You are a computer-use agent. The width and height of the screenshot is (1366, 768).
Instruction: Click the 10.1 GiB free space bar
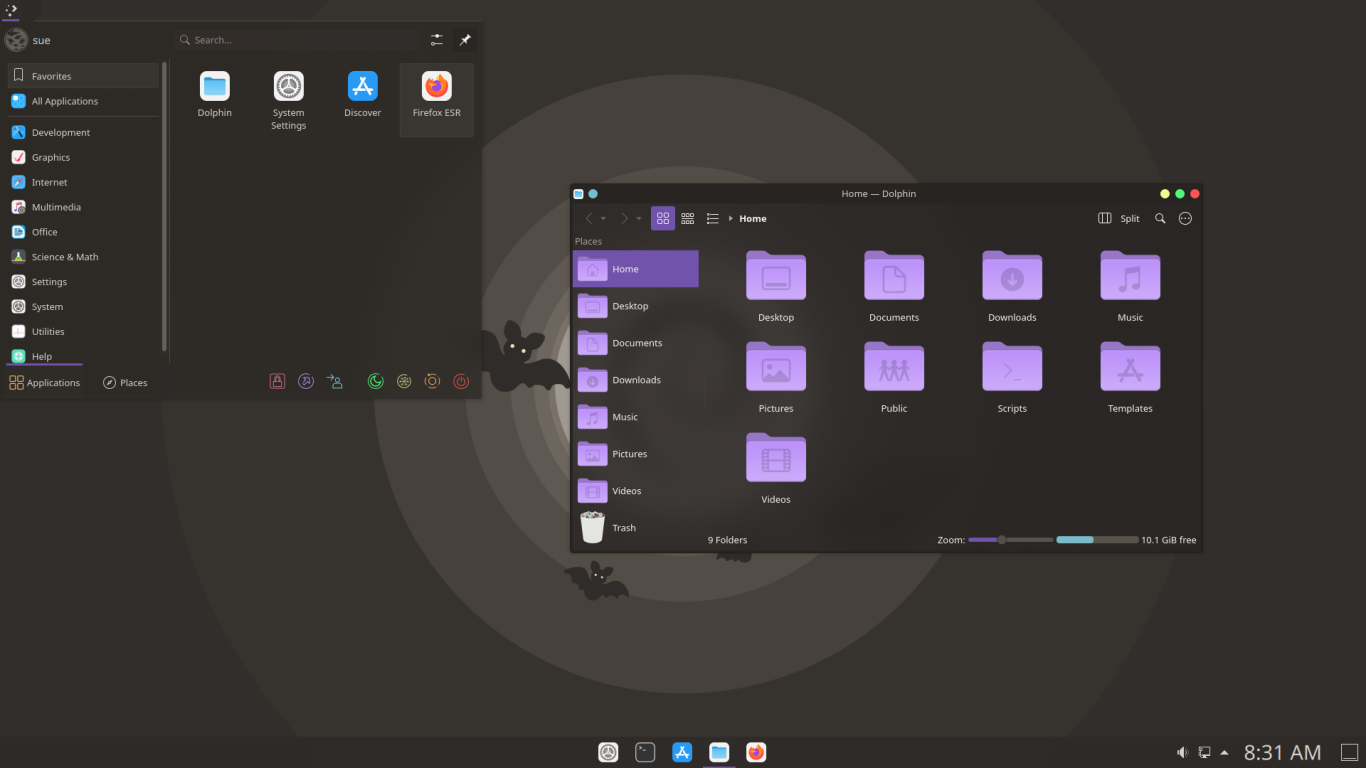tap(1097, 540)
